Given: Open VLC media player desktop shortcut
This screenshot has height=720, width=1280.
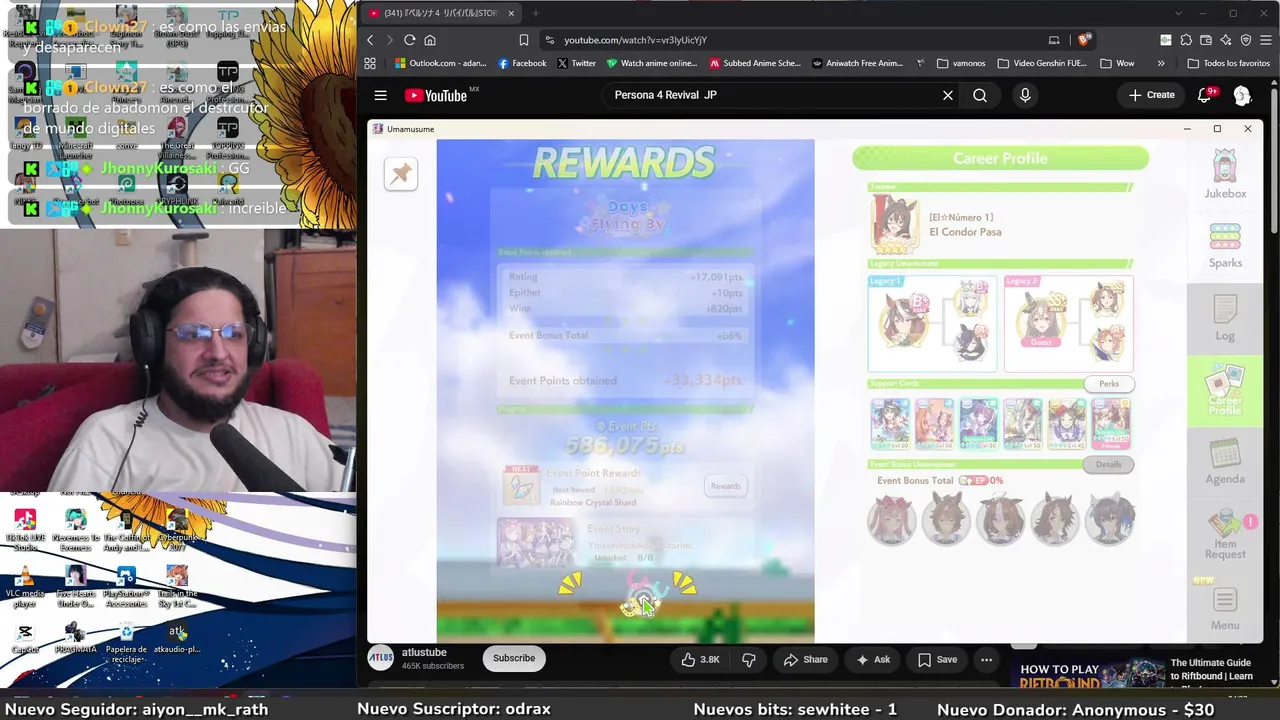Looking at the screenshot, I should (25, 586).
